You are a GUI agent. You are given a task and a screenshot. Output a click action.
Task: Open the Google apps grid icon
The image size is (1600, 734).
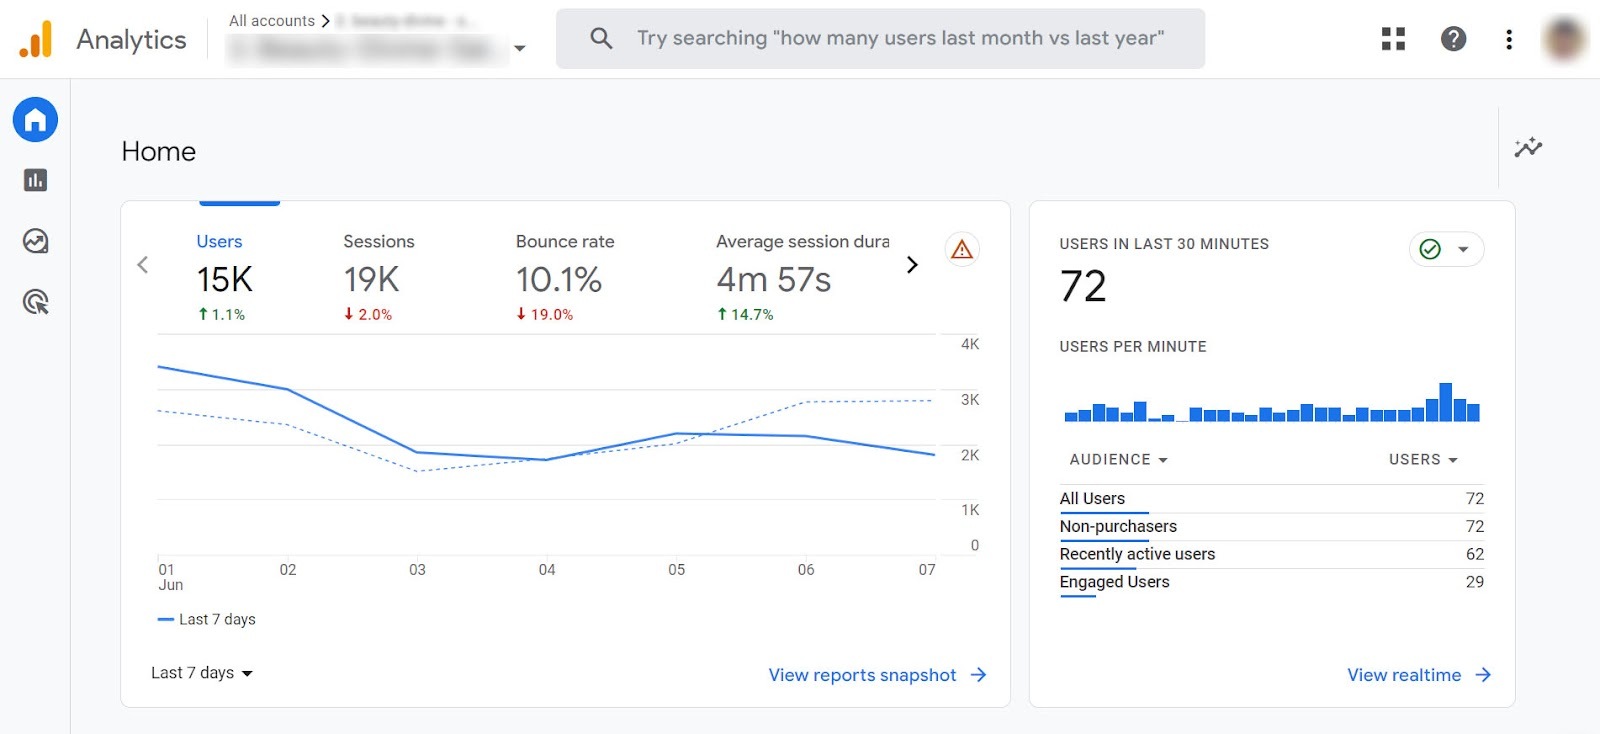[x=1393, y=39]
